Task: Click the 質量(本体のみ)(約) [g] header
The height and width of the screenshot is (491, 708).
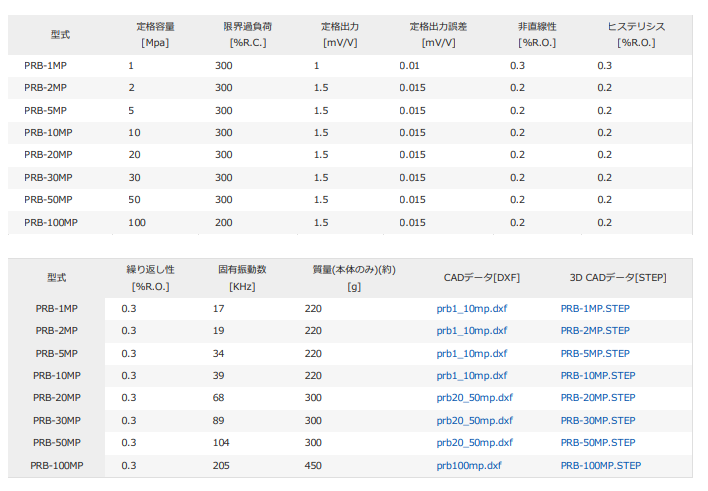Action: 354,278
